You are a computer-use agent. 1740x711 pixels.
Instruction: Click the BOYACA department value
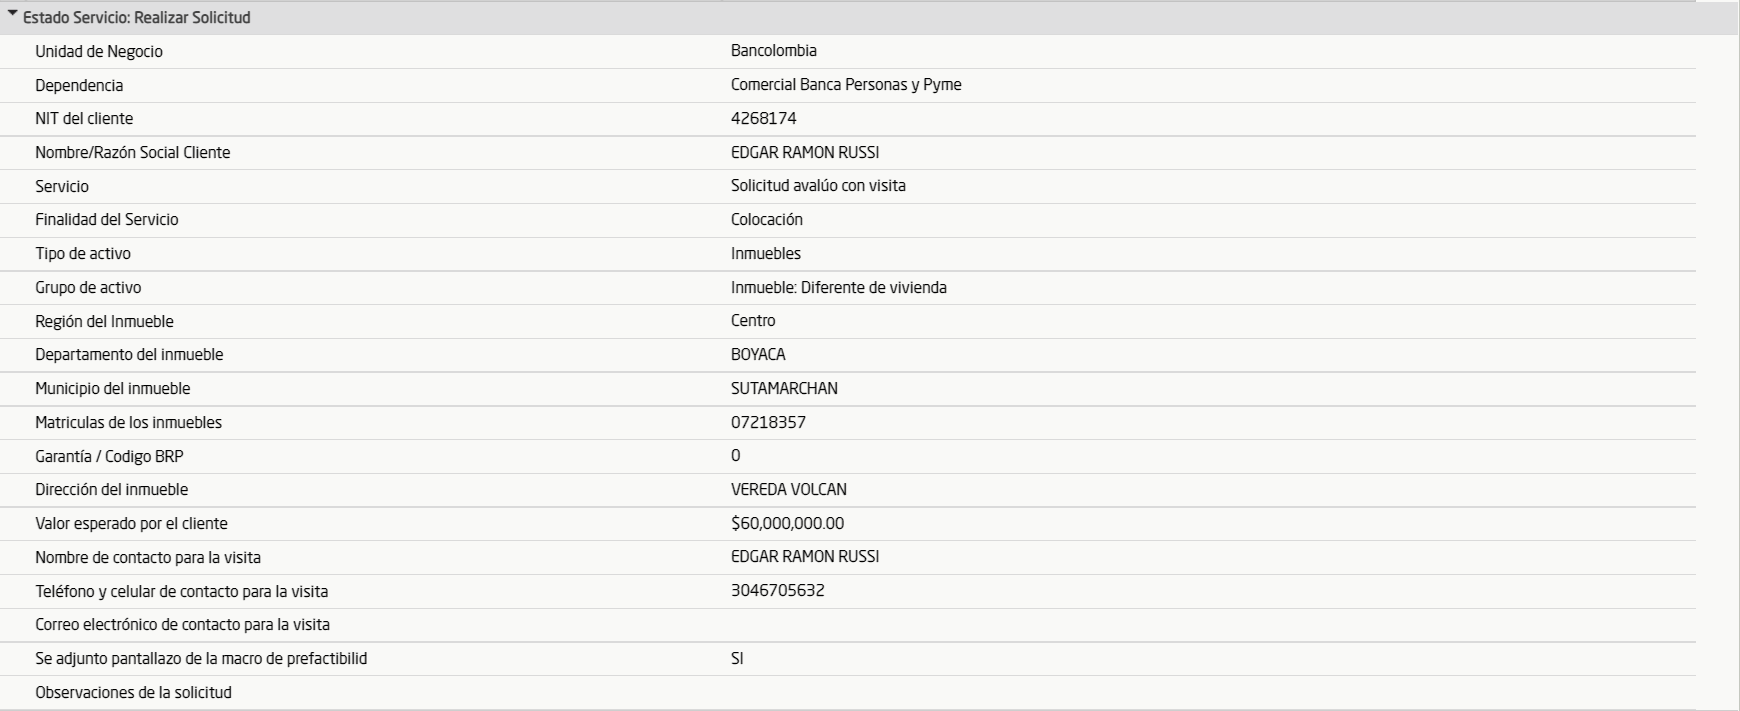tap(758, 355)
